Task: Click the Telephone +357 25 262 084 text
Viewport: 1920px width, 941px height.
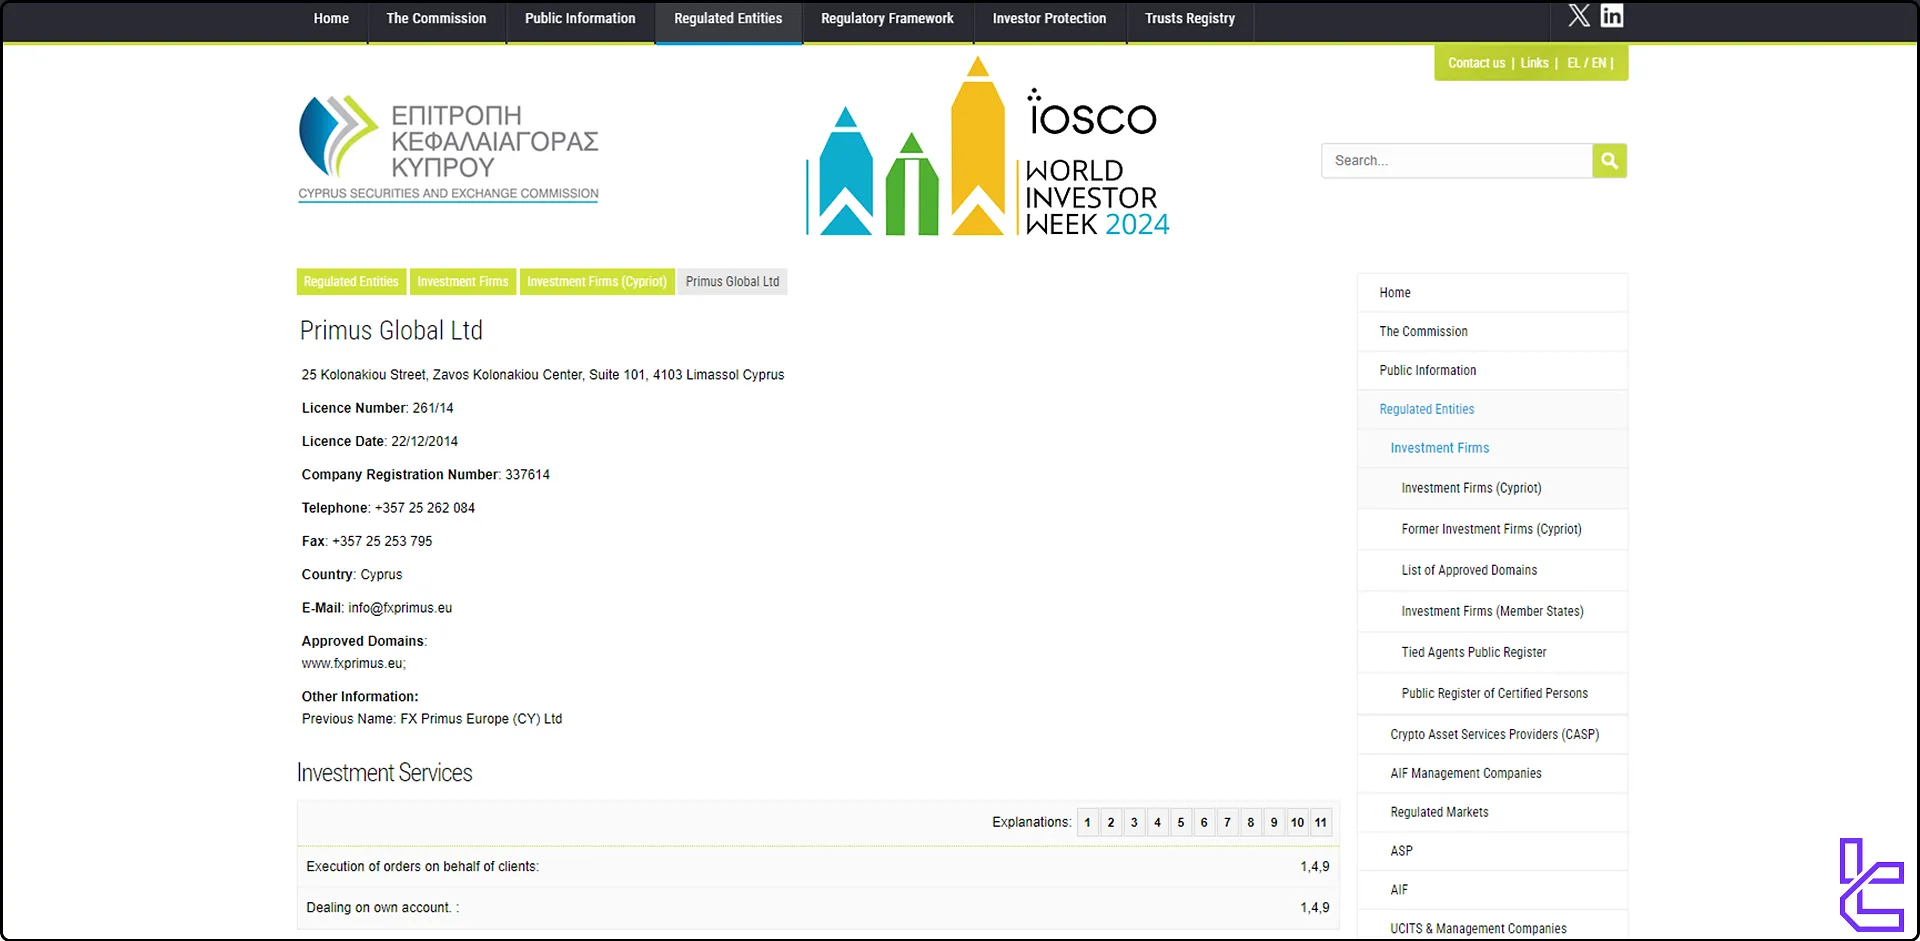Action: [x=388, y=508]
